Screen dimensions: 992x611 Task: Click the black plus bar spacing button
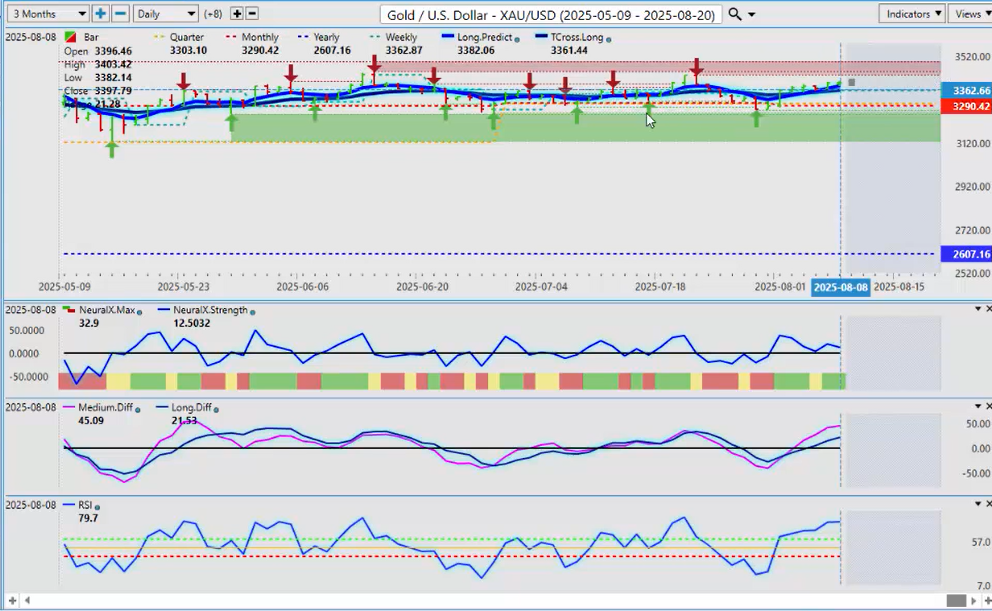(x=237, y=14)
